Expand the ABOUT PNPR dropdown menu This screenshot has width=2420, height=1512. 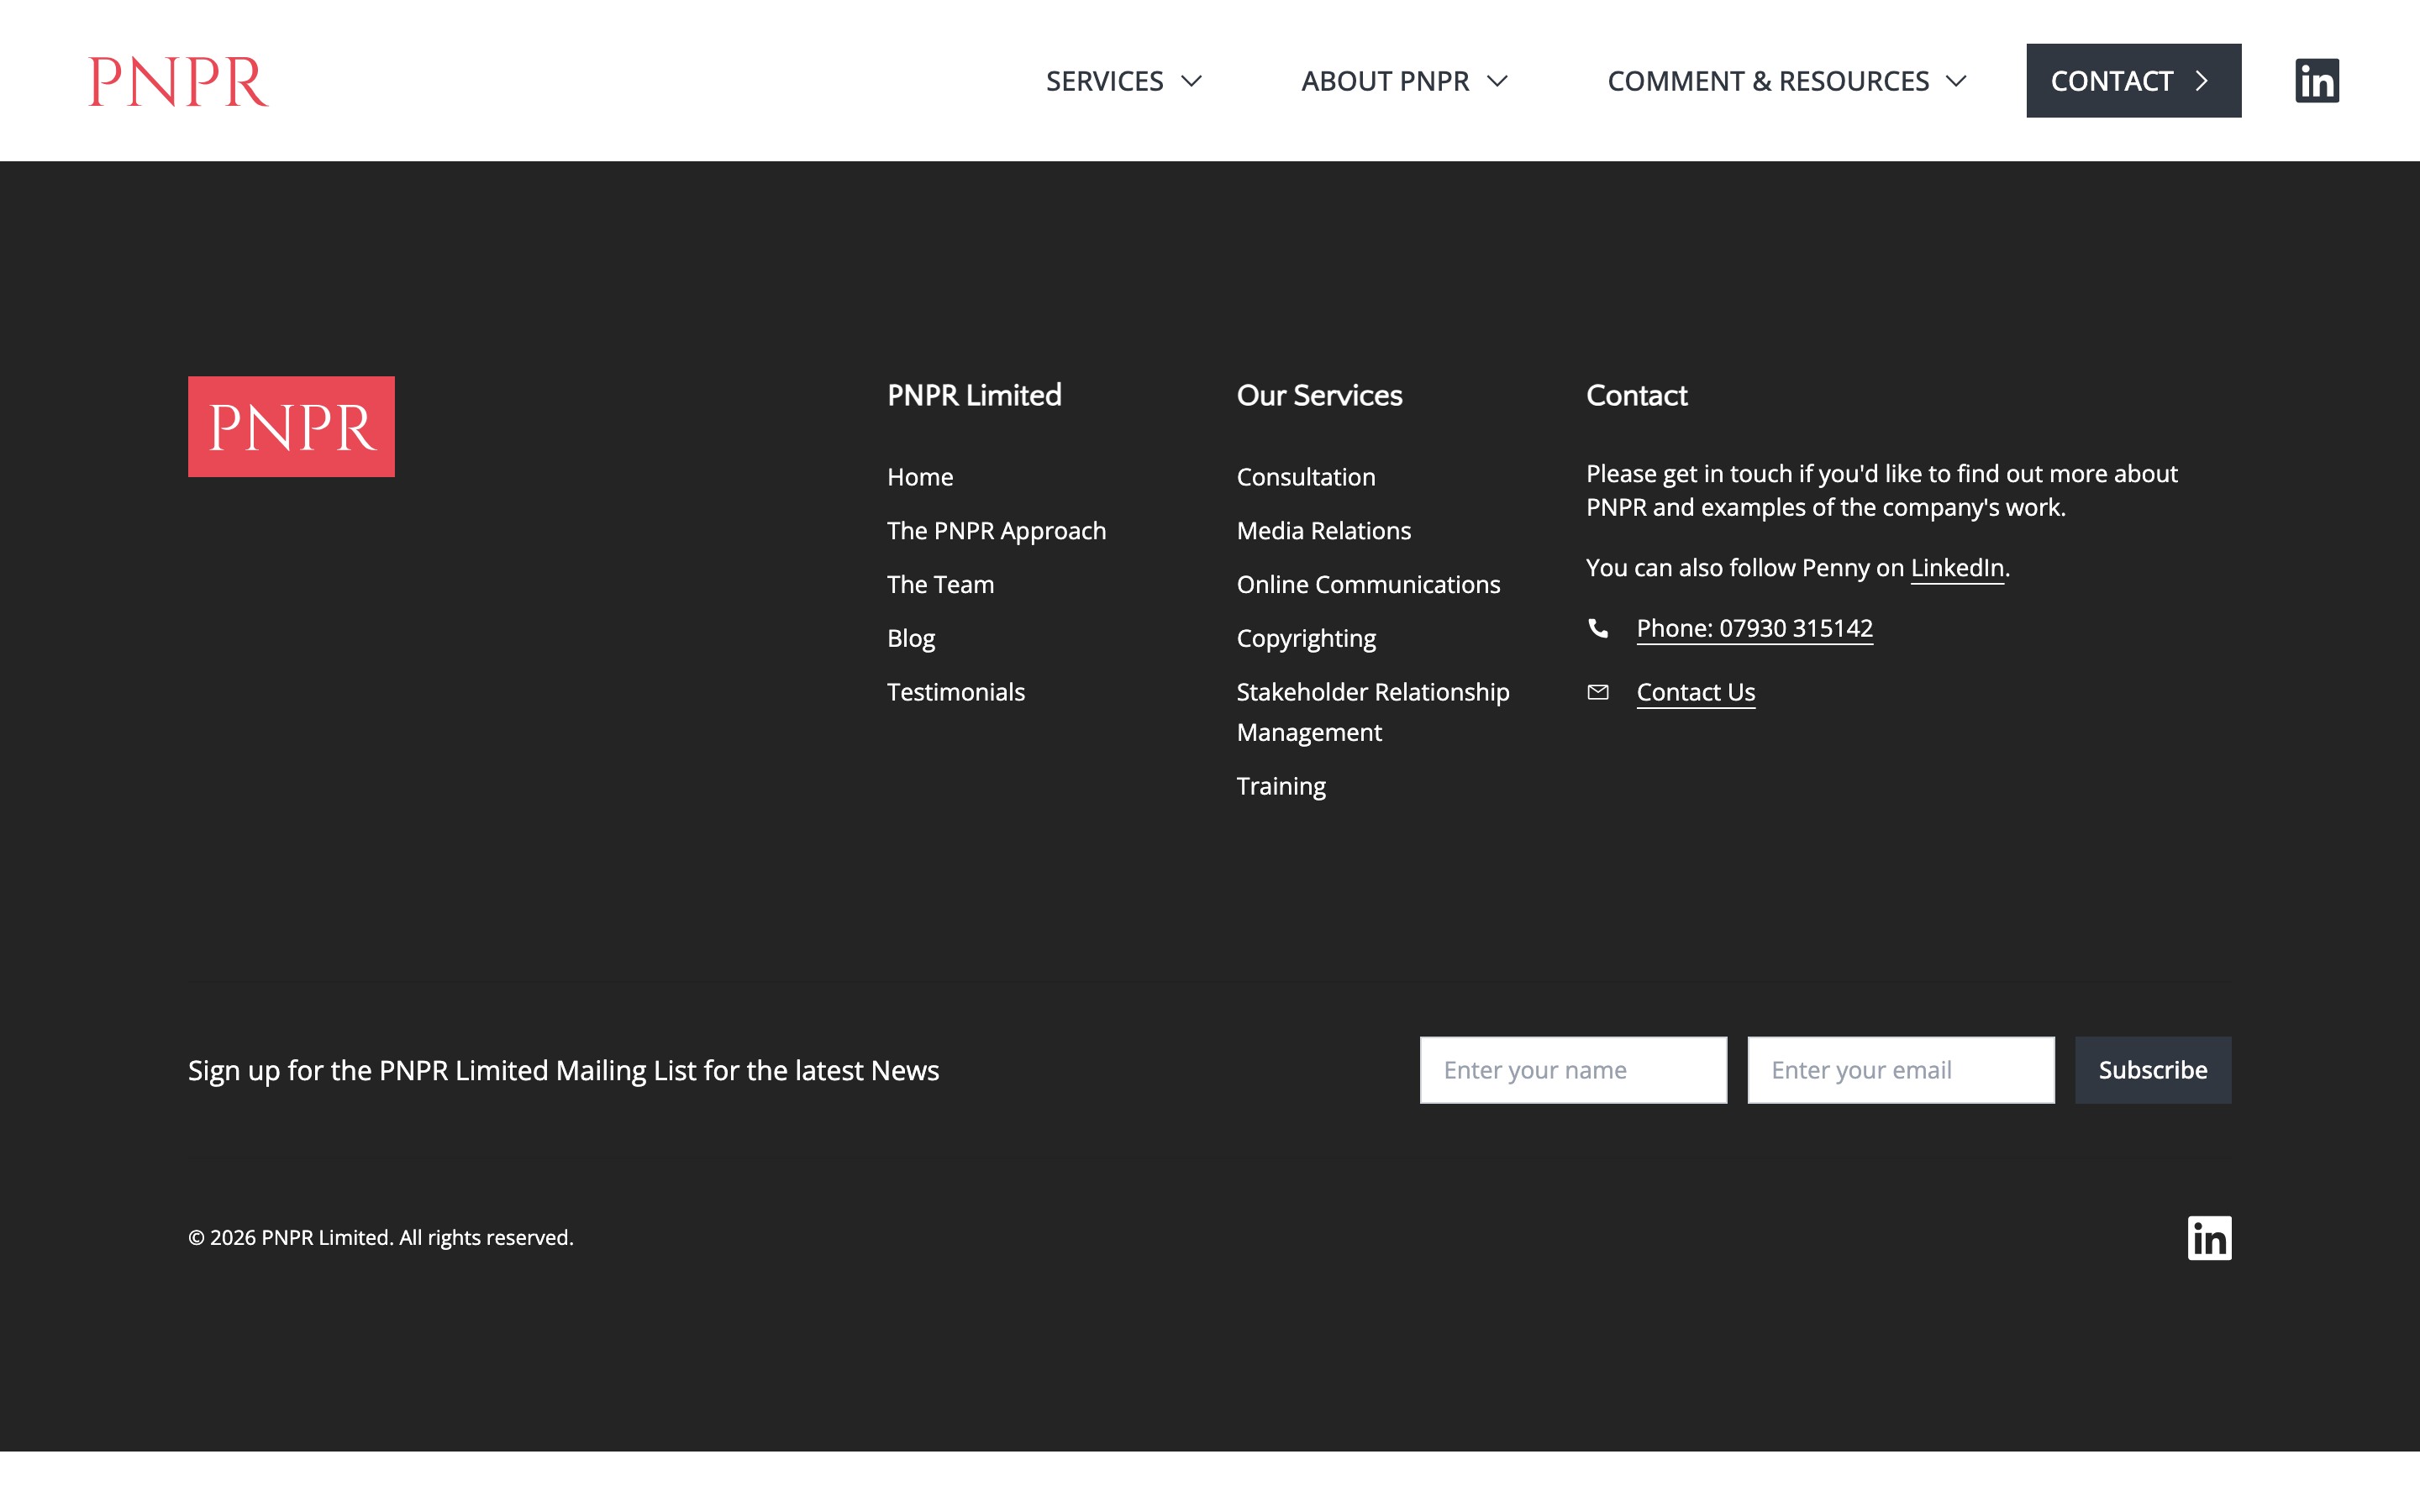click(1402, 81)
